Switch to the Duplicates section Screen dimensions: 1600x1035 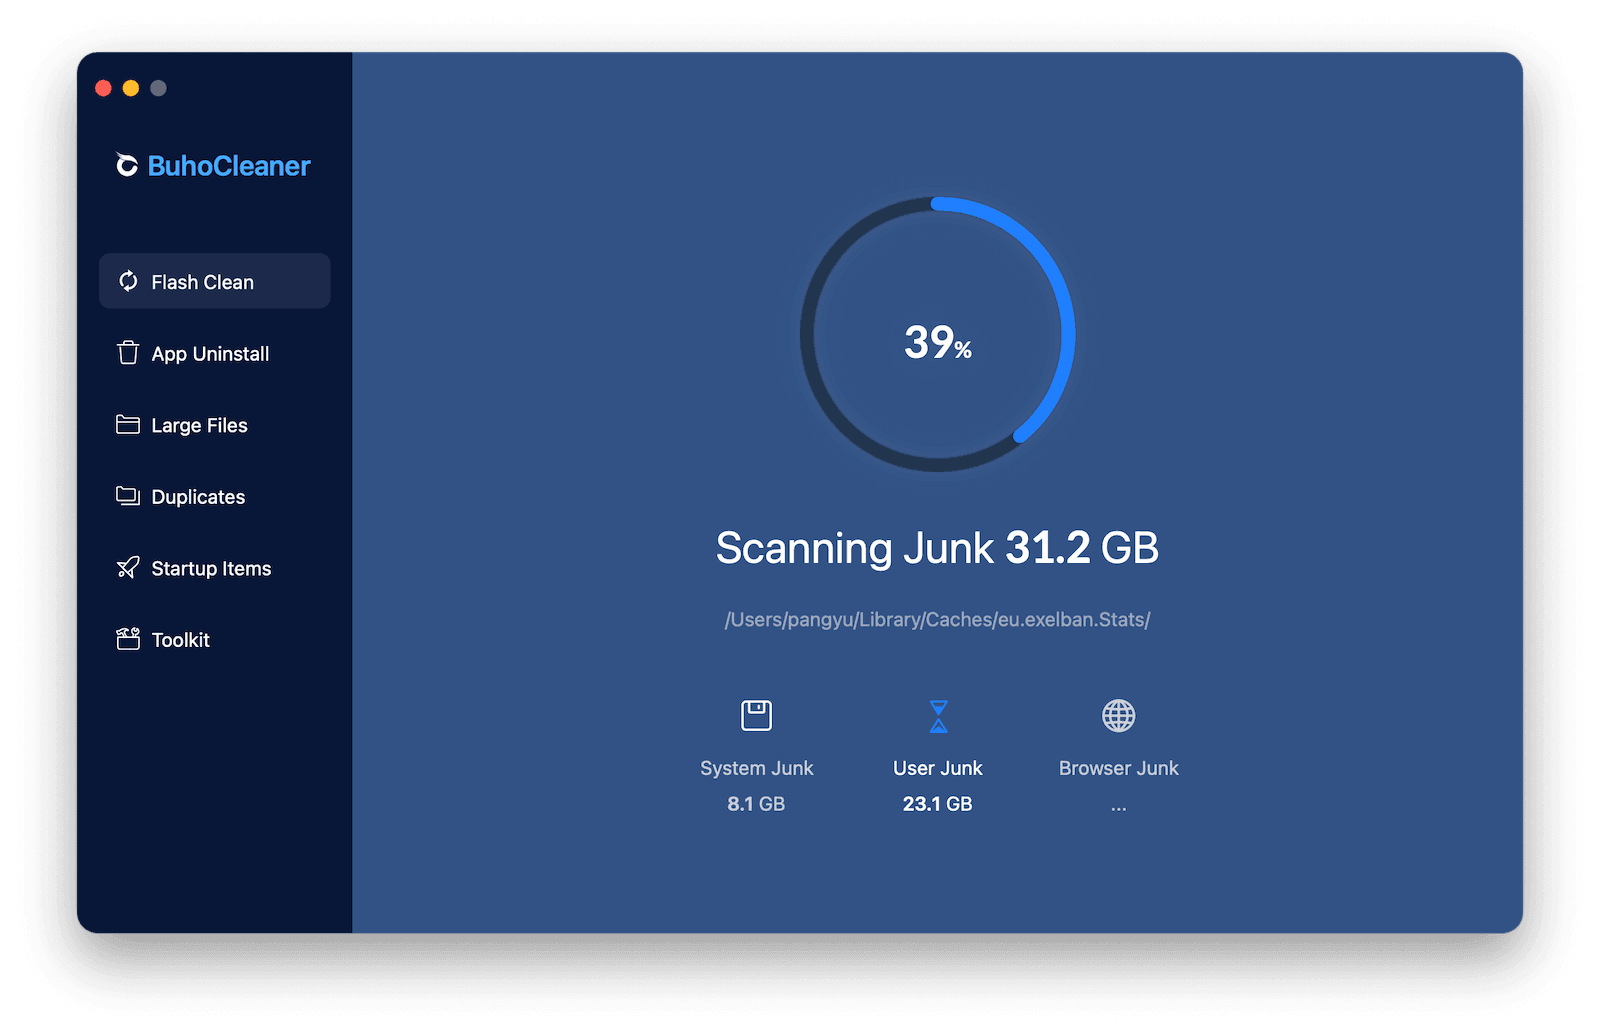click(x=197, y=496)
